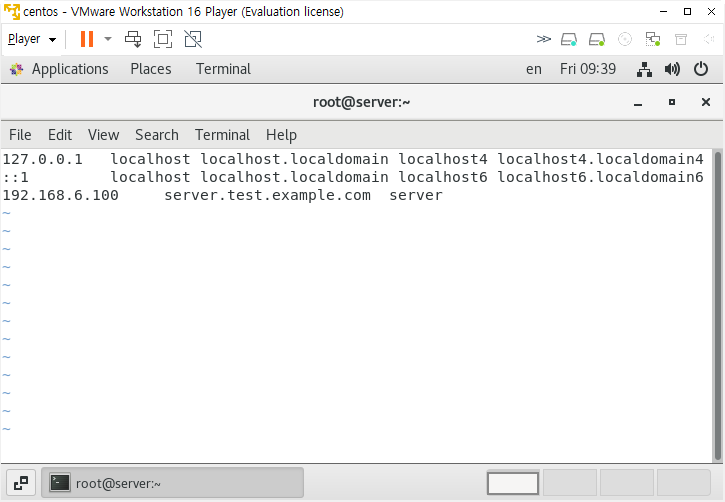Open the Edit menu in terminal window

(60, 135)
